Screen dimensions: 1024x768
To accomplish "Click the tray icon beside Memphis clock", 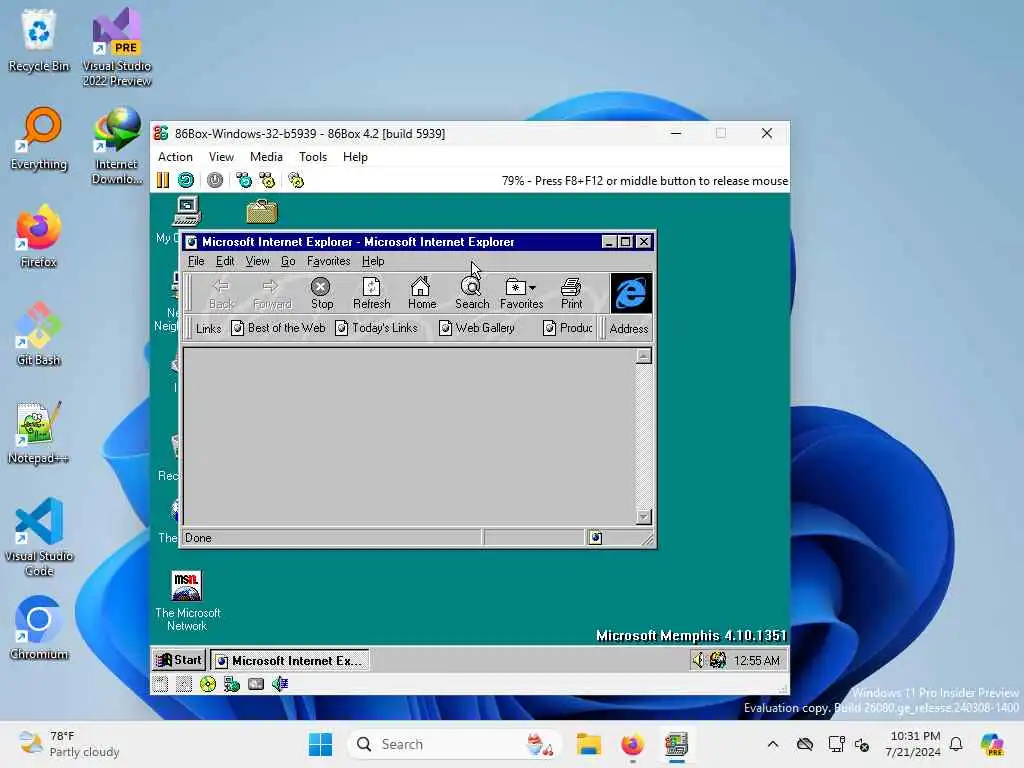I will [x=718, y=660].
